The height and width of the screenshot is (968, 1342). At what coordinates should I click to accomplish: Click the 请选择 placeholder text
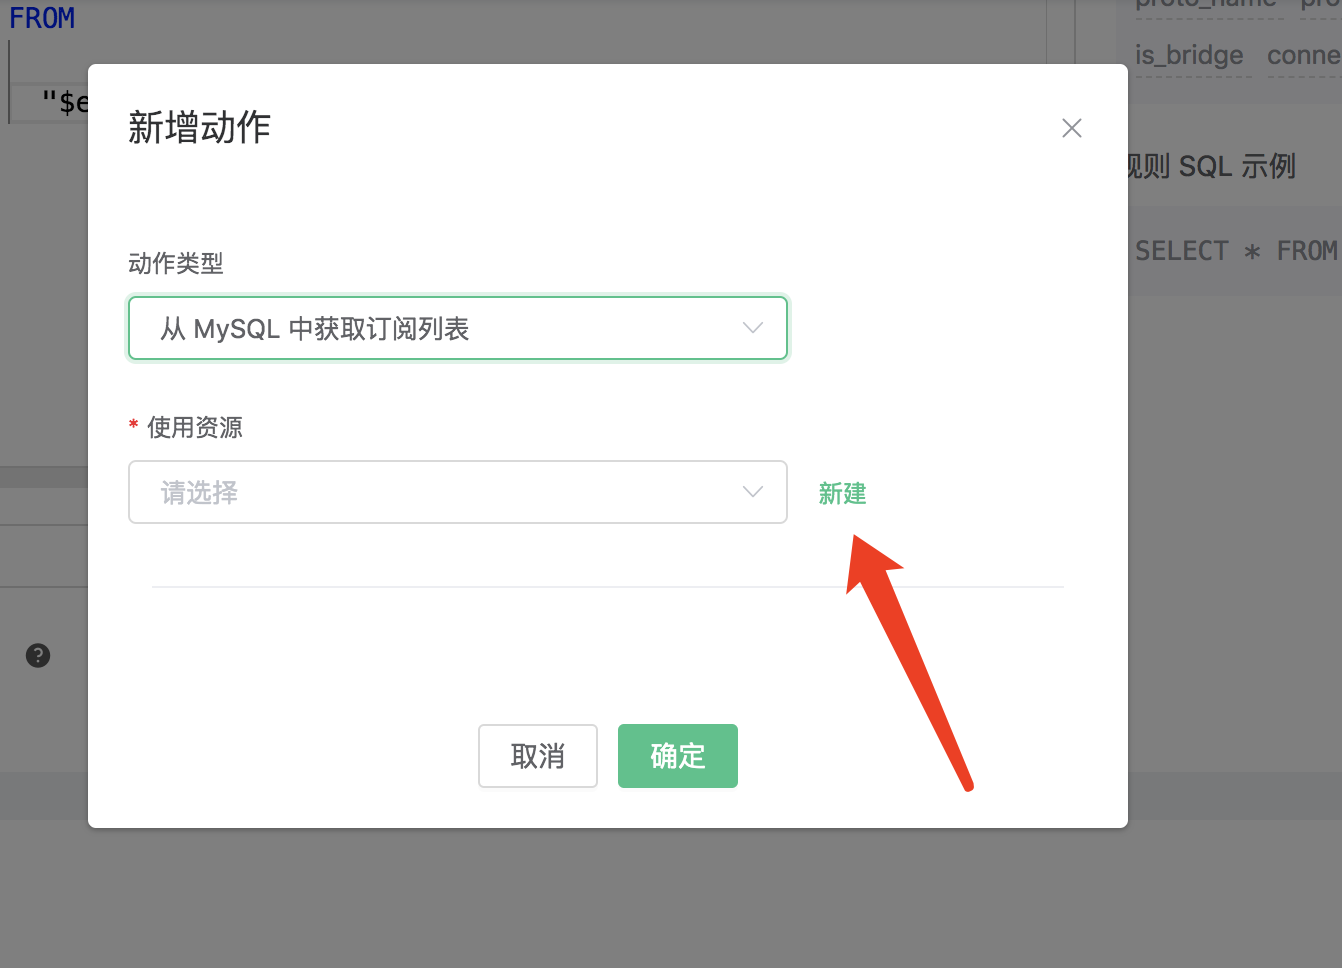(199, 493)
